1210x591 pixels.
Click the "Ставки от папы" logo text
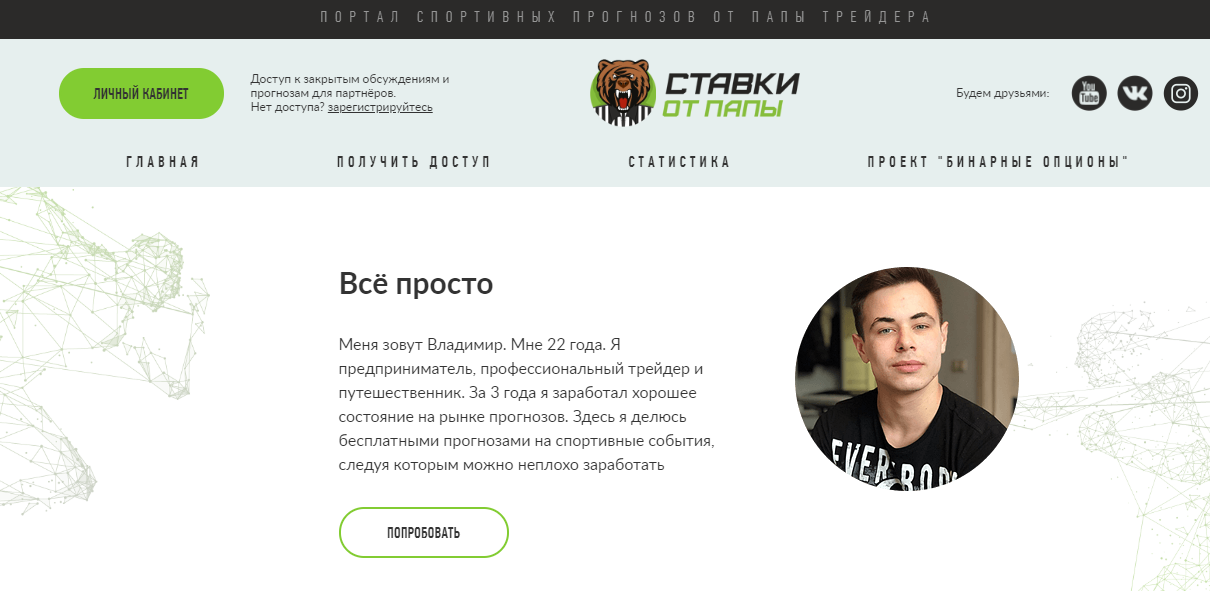coord(731,95)
